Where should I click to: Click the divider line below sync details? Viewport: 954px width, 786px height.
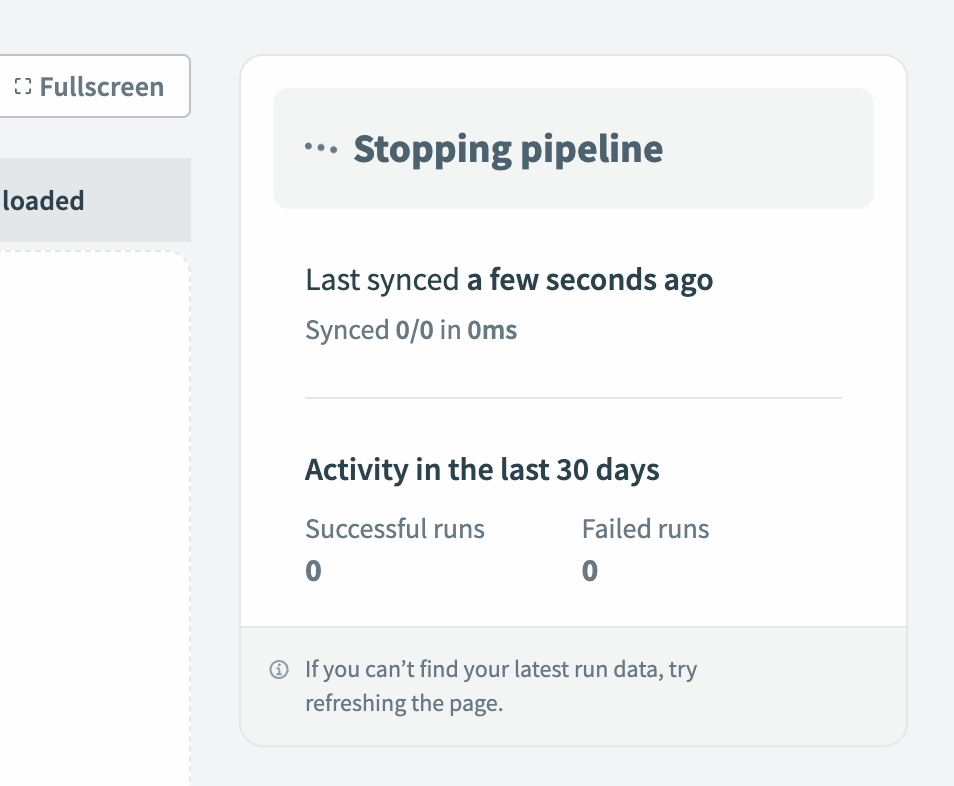click(573, 398)
